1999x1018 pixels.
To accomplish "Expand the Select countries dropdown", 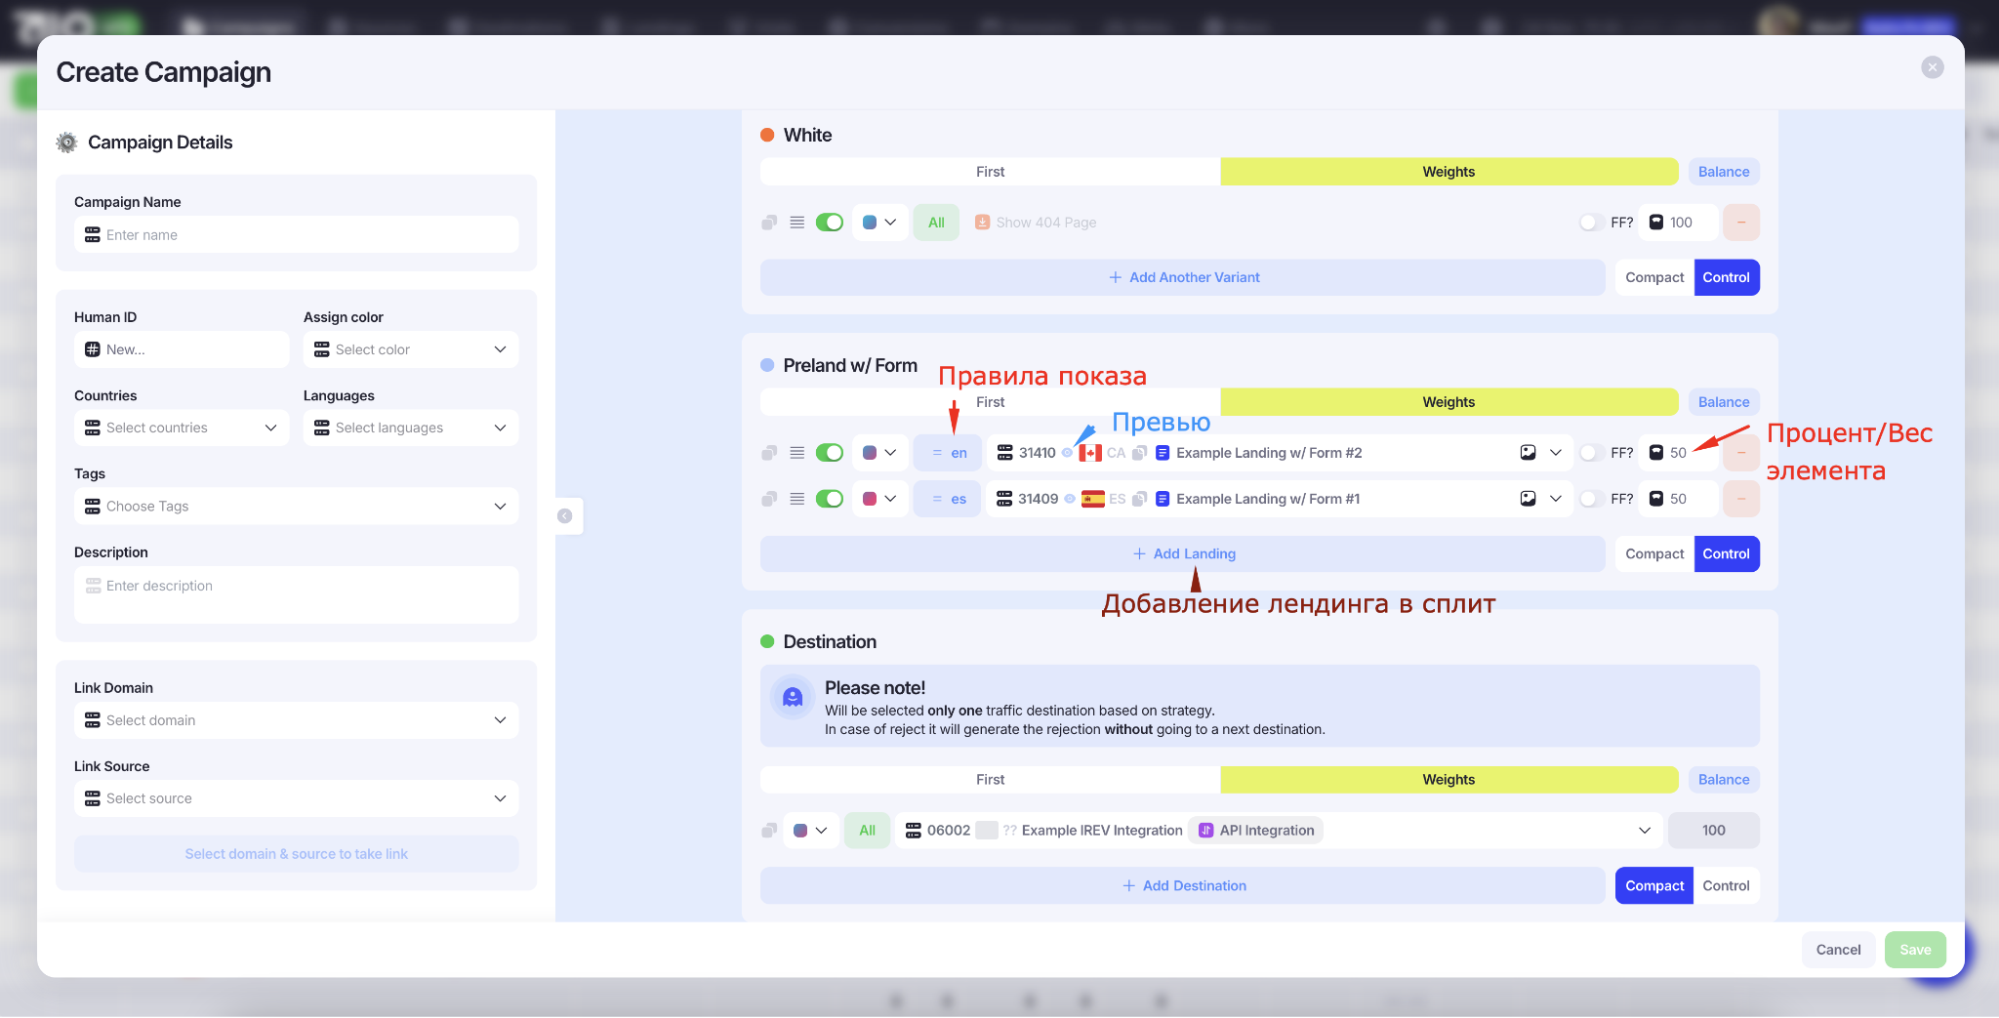I will coord(181,428).
